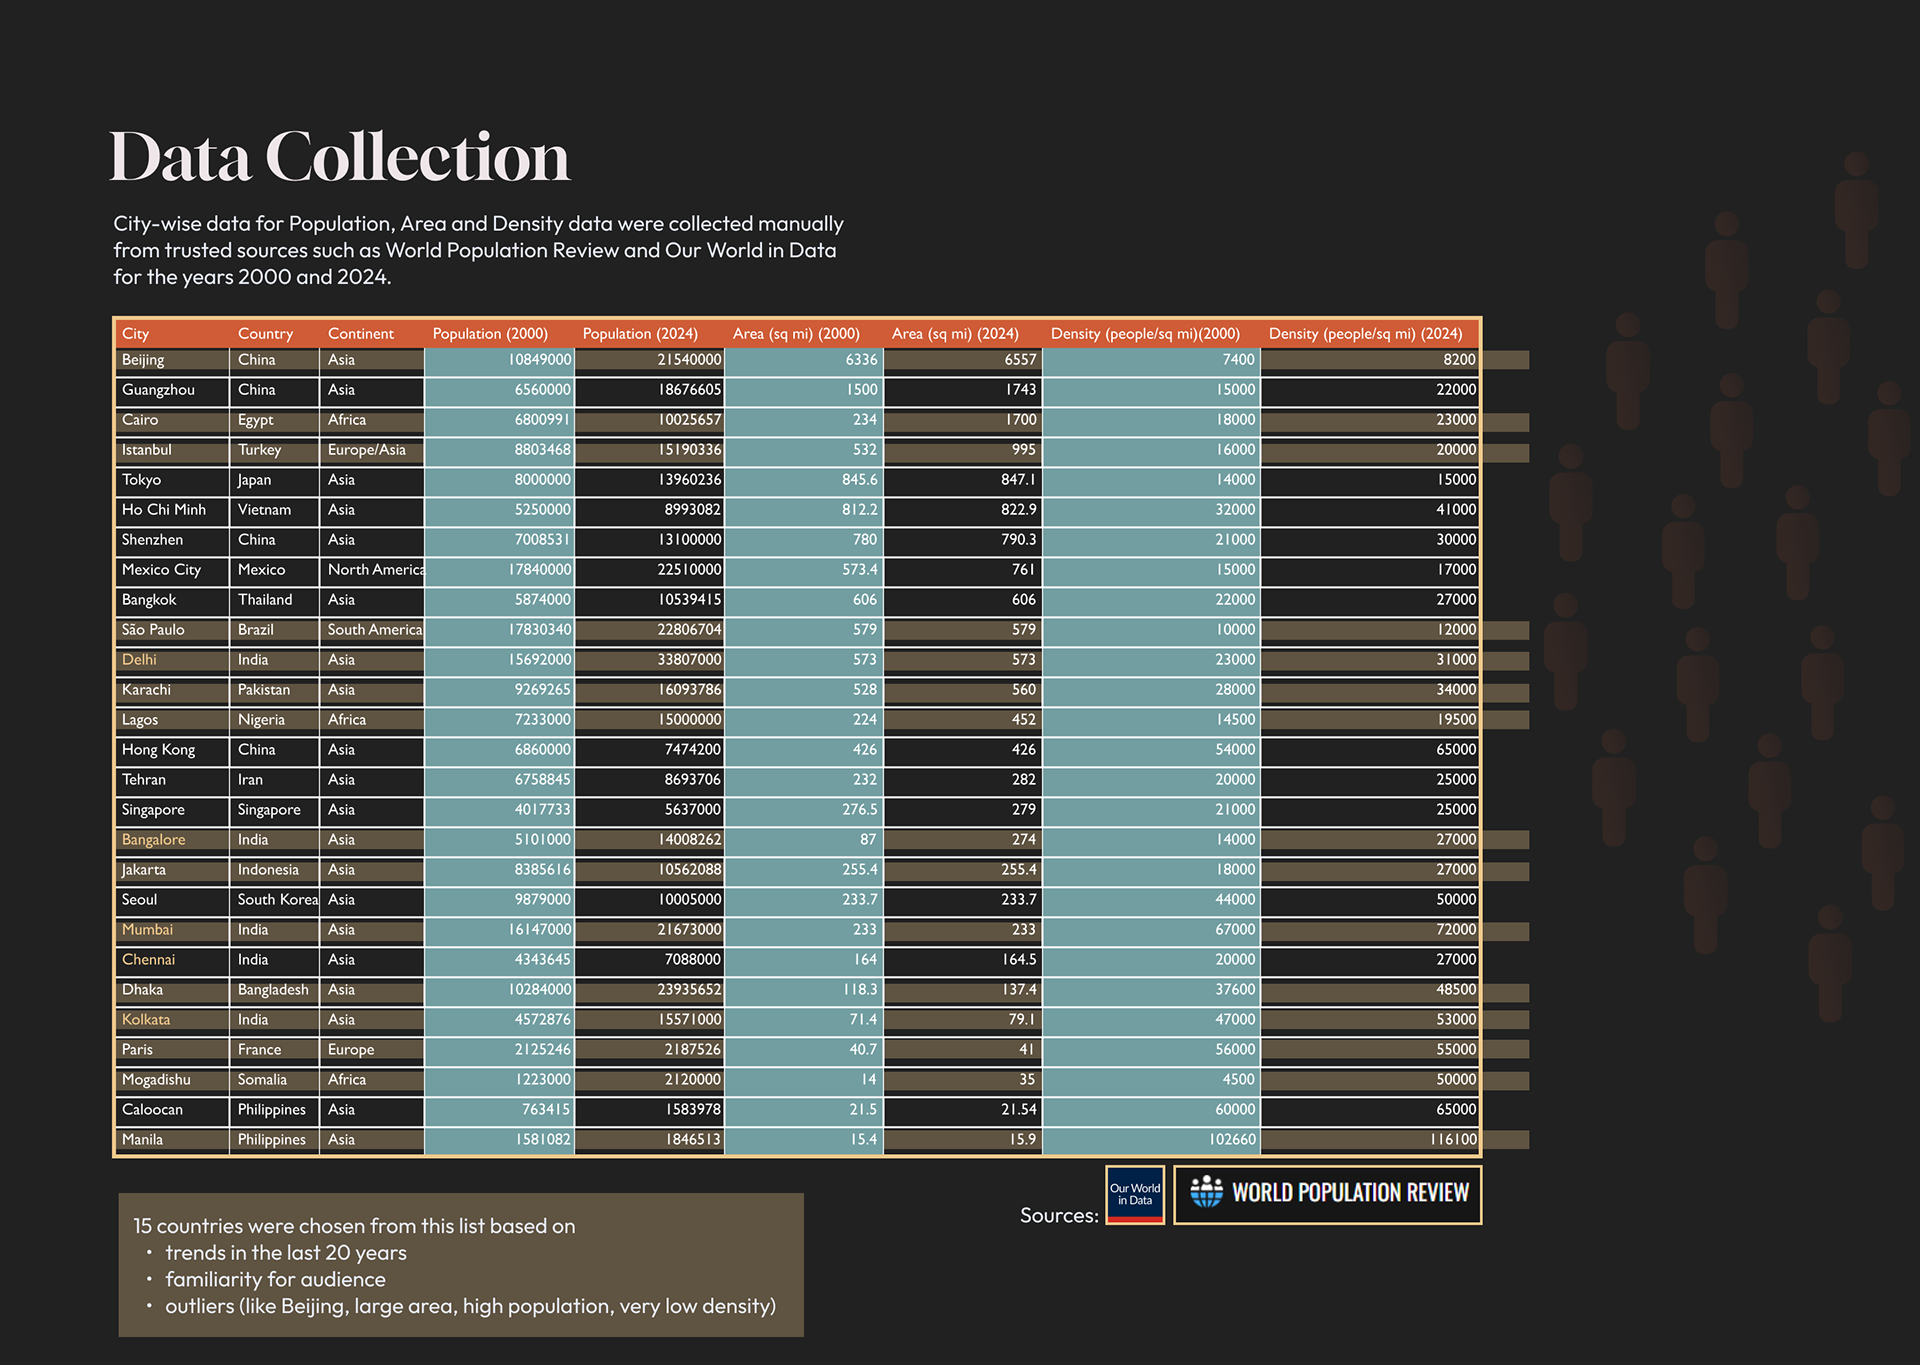
Task: Click the Bangalore city name
Action: 154,840
